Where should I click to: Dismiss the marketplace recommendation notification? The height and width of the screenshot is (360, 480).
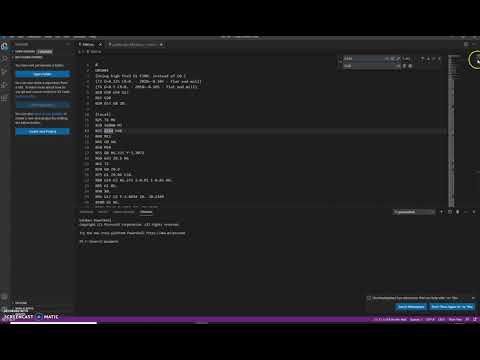tap(473, 298)
